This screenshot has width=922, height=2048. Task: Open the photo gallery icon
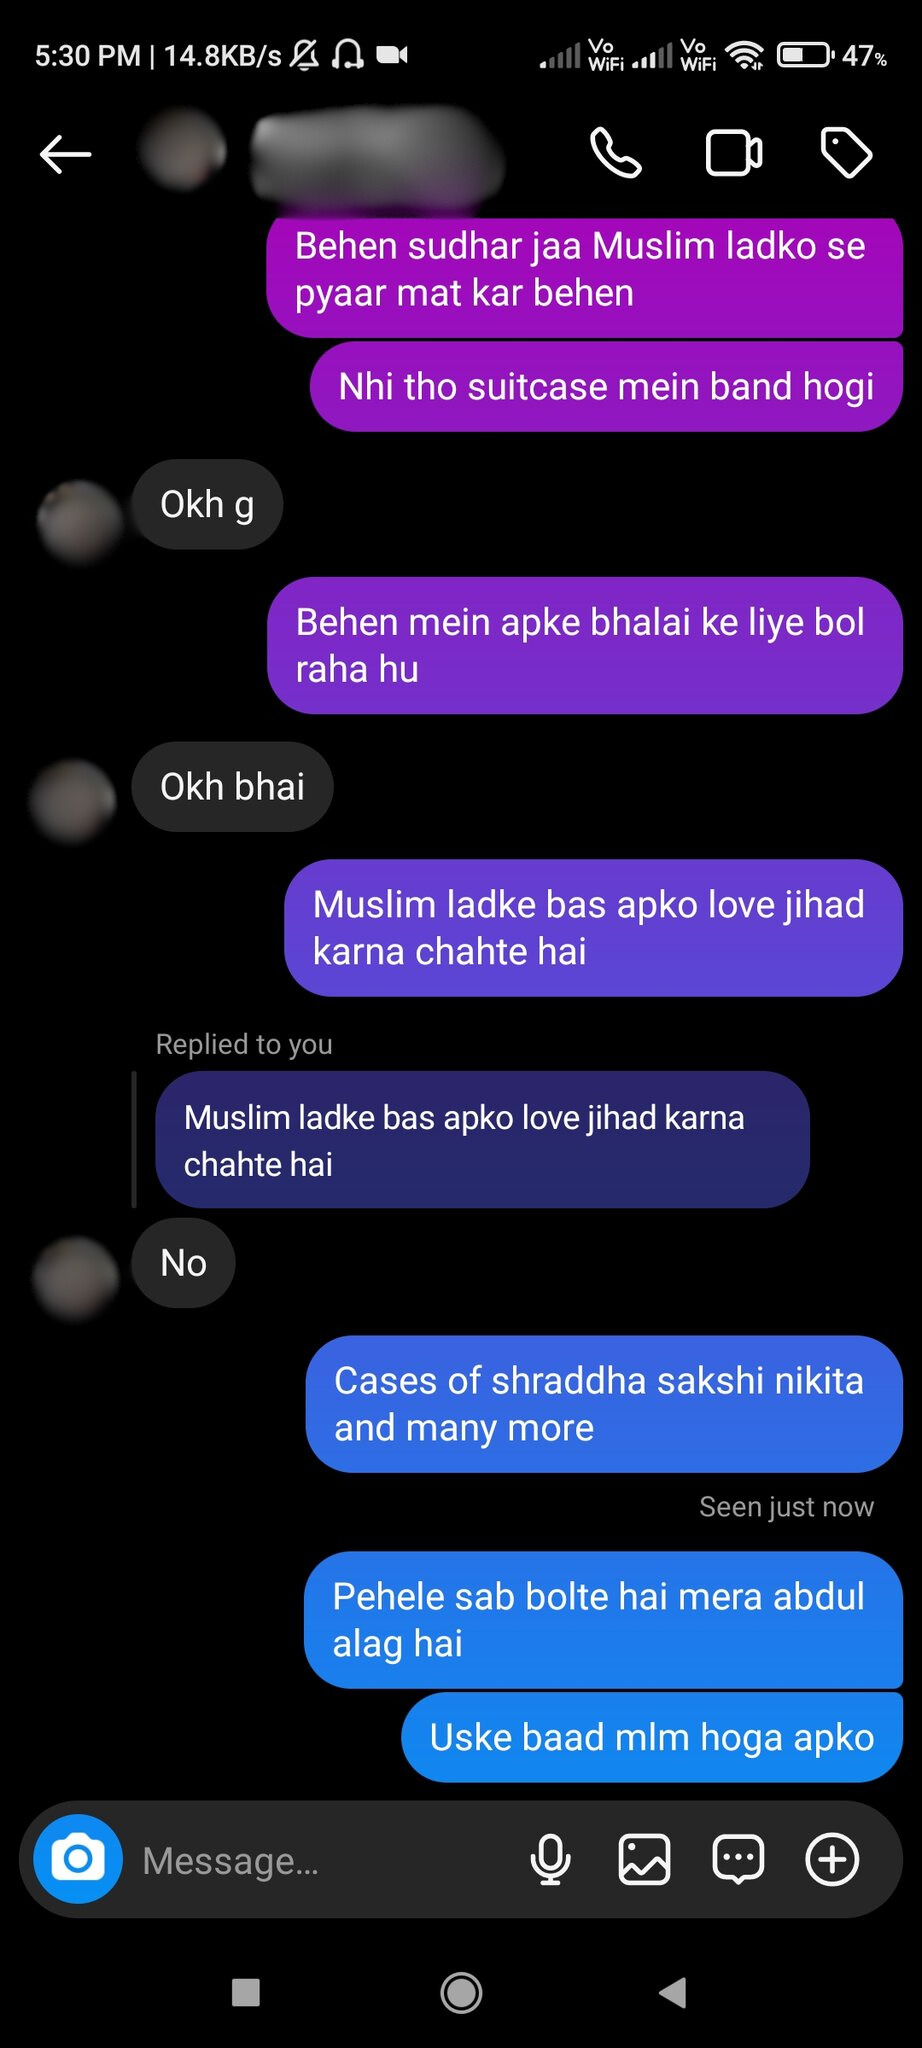pyautogui.click(x=644, y=1859)
